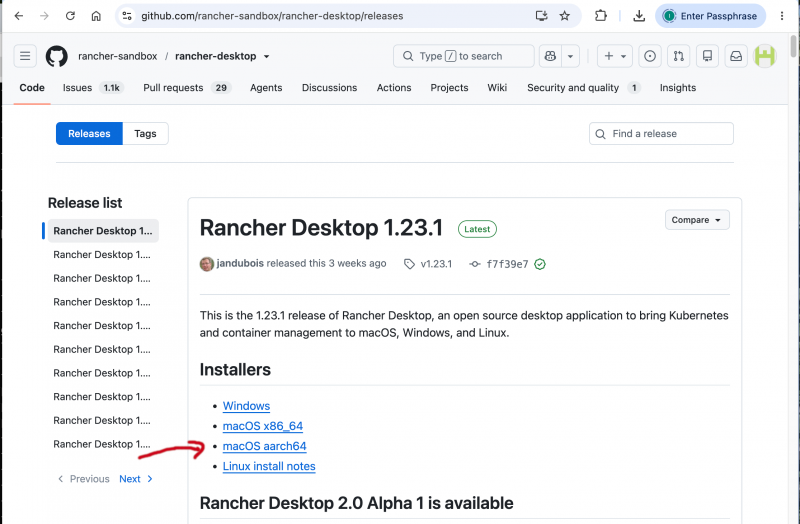Screen dimensions: 800x524
Task: Open the GitHub pull requests icon
Action: tap(679, 56)
